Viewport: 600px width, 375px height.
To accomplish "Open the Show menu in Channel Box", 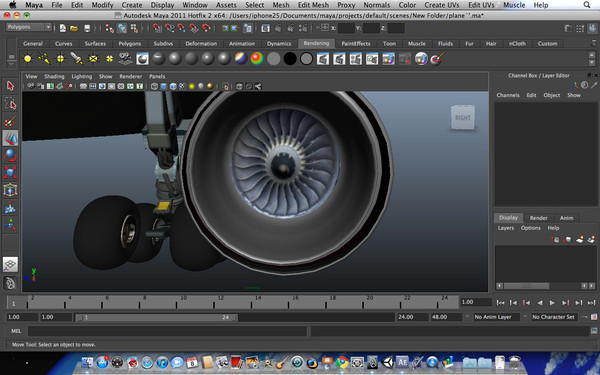I will [574, 95].
